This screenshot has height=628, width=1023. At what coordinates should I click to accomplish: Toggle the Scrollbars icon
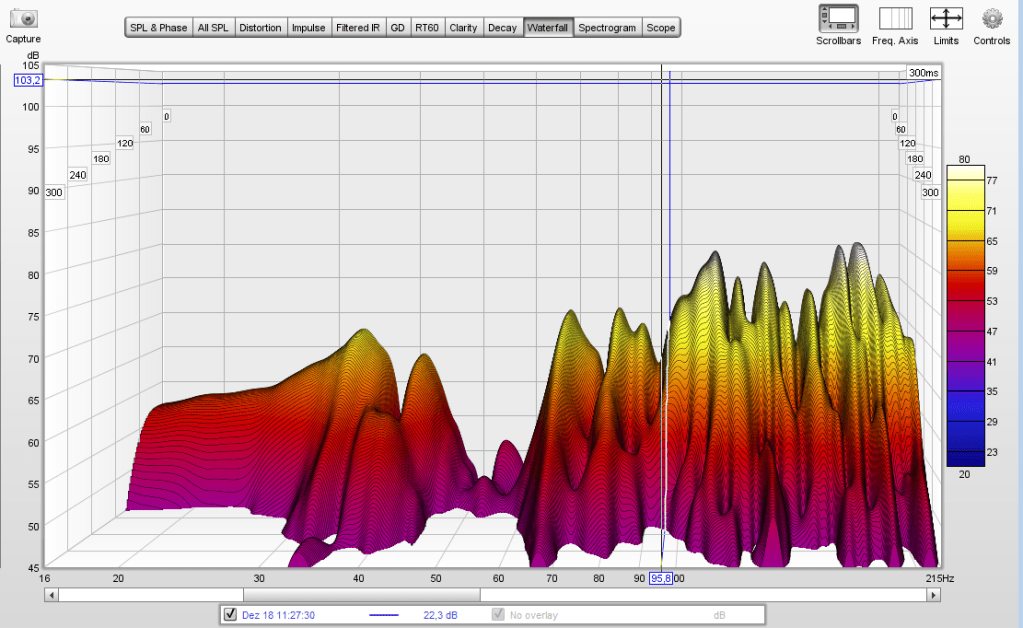pos(837,18)
